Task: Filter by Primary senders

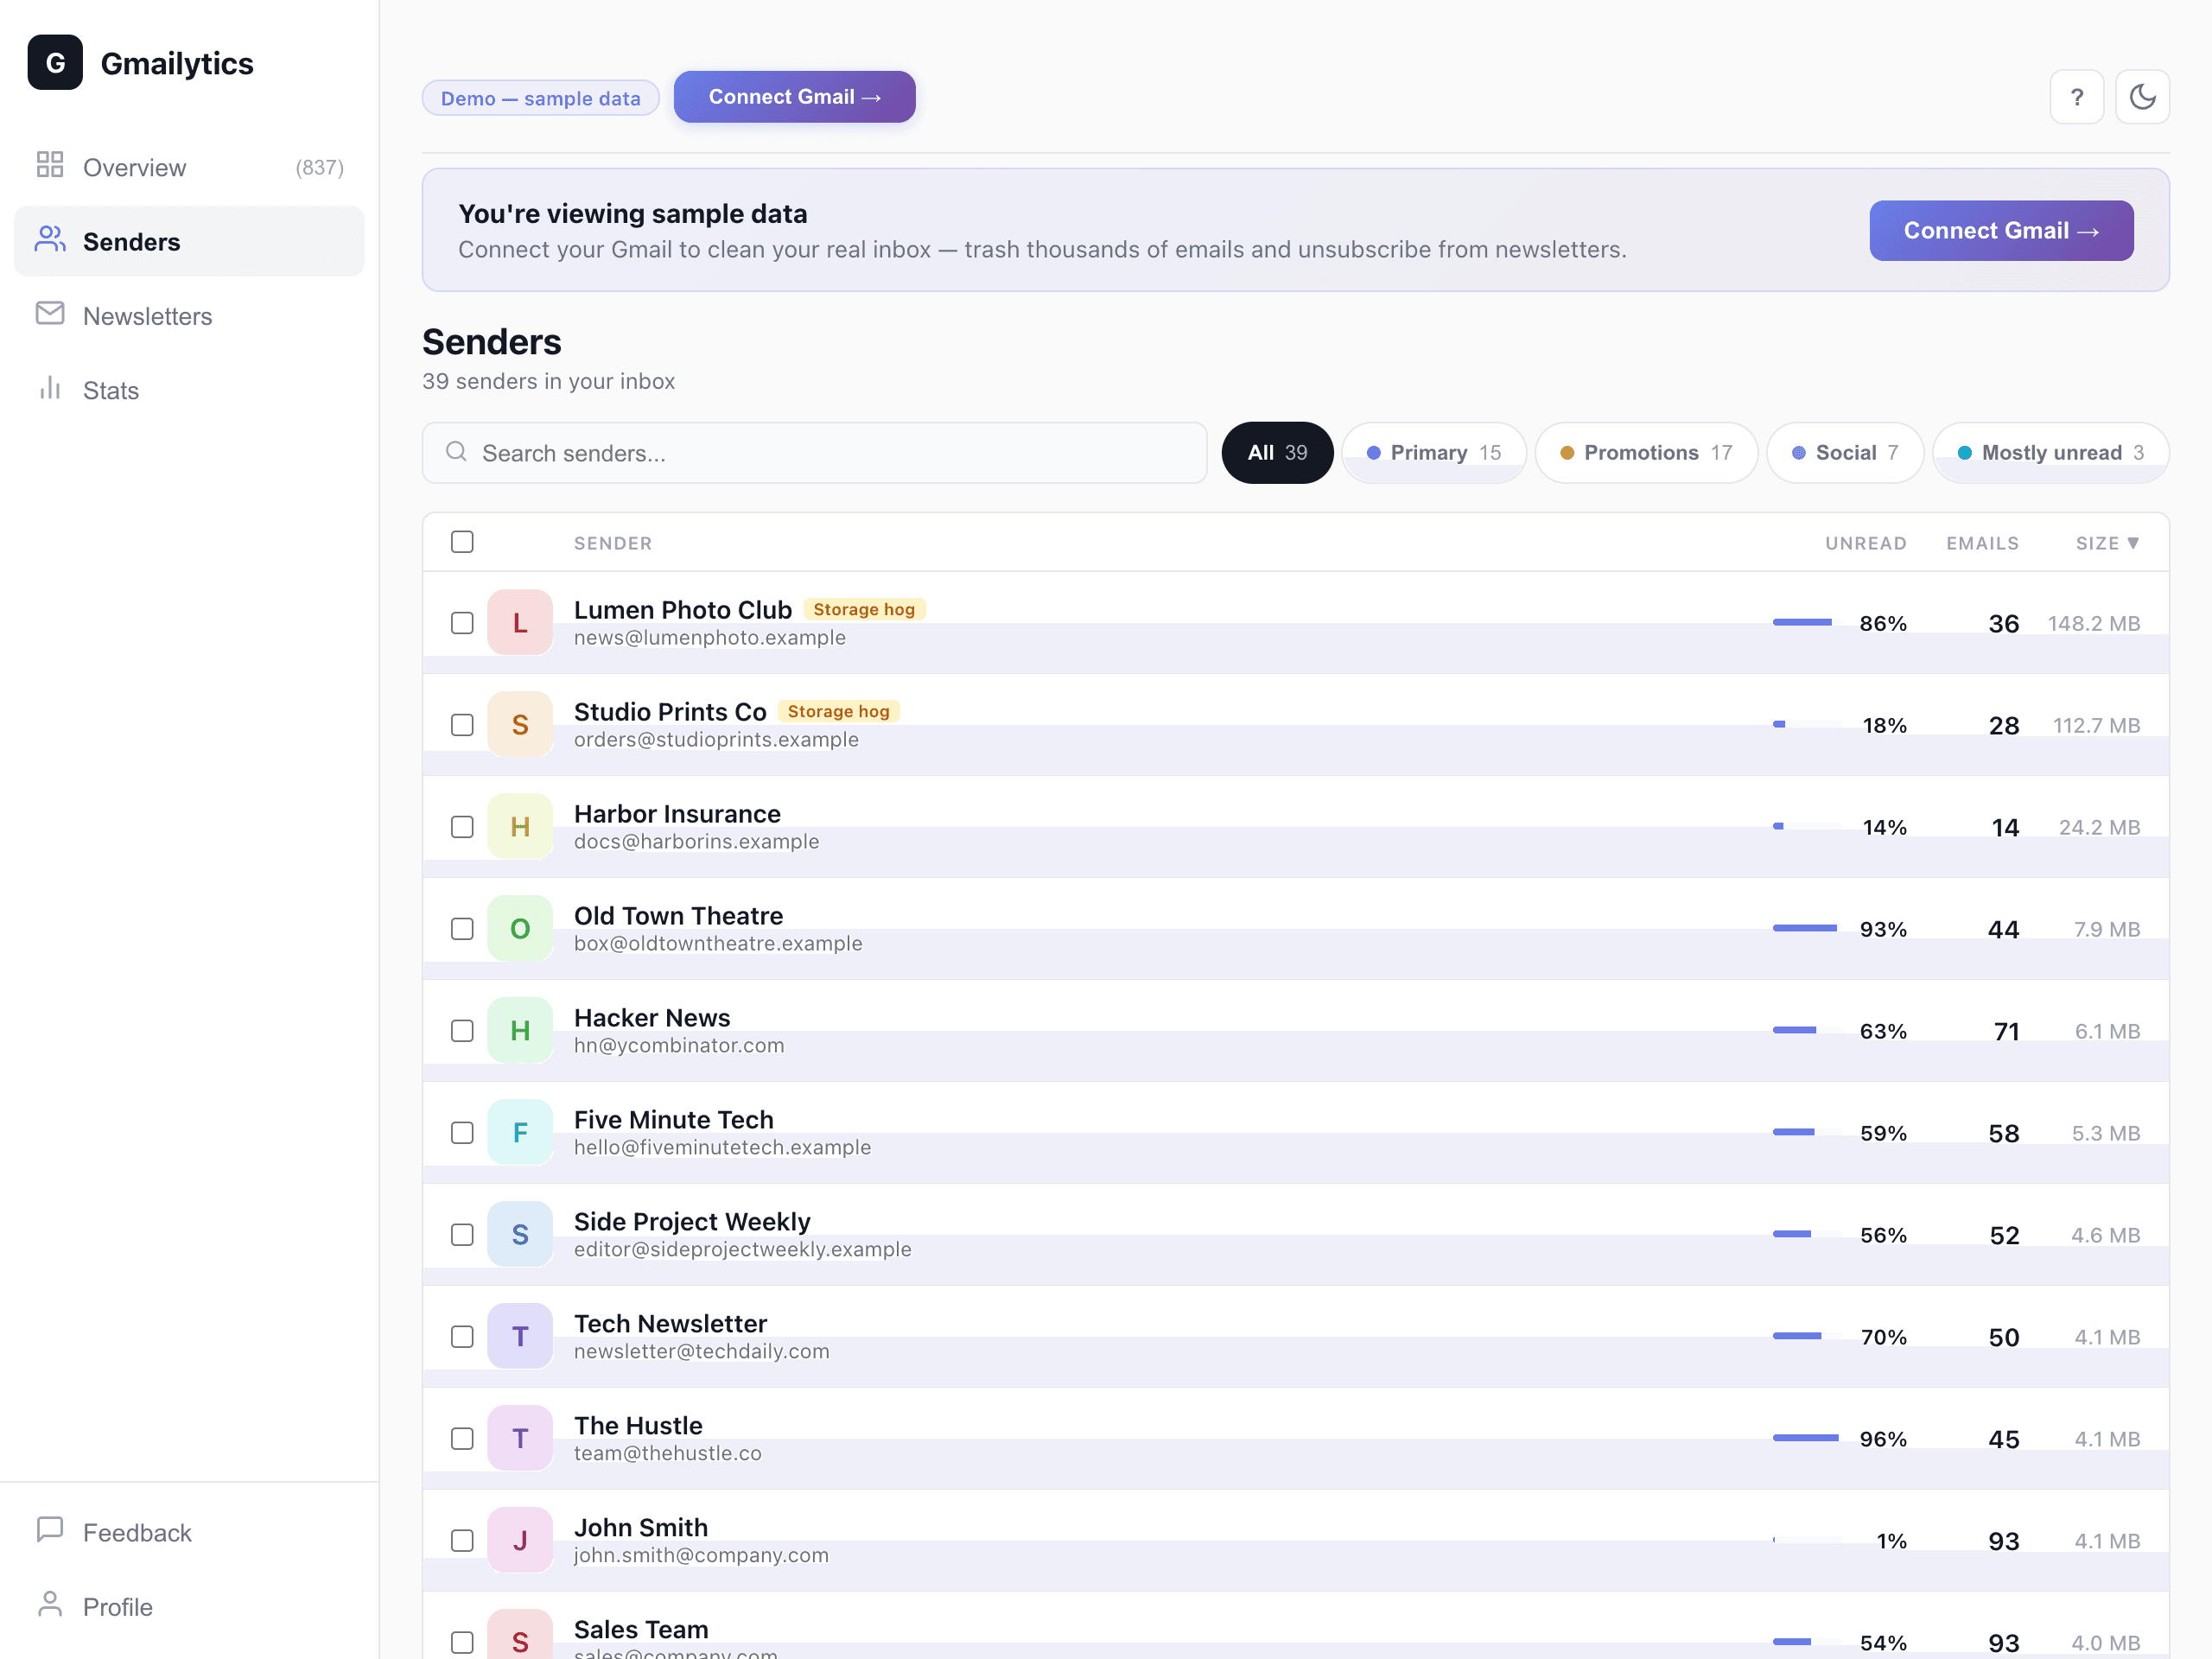Action: pos(1433,453)
